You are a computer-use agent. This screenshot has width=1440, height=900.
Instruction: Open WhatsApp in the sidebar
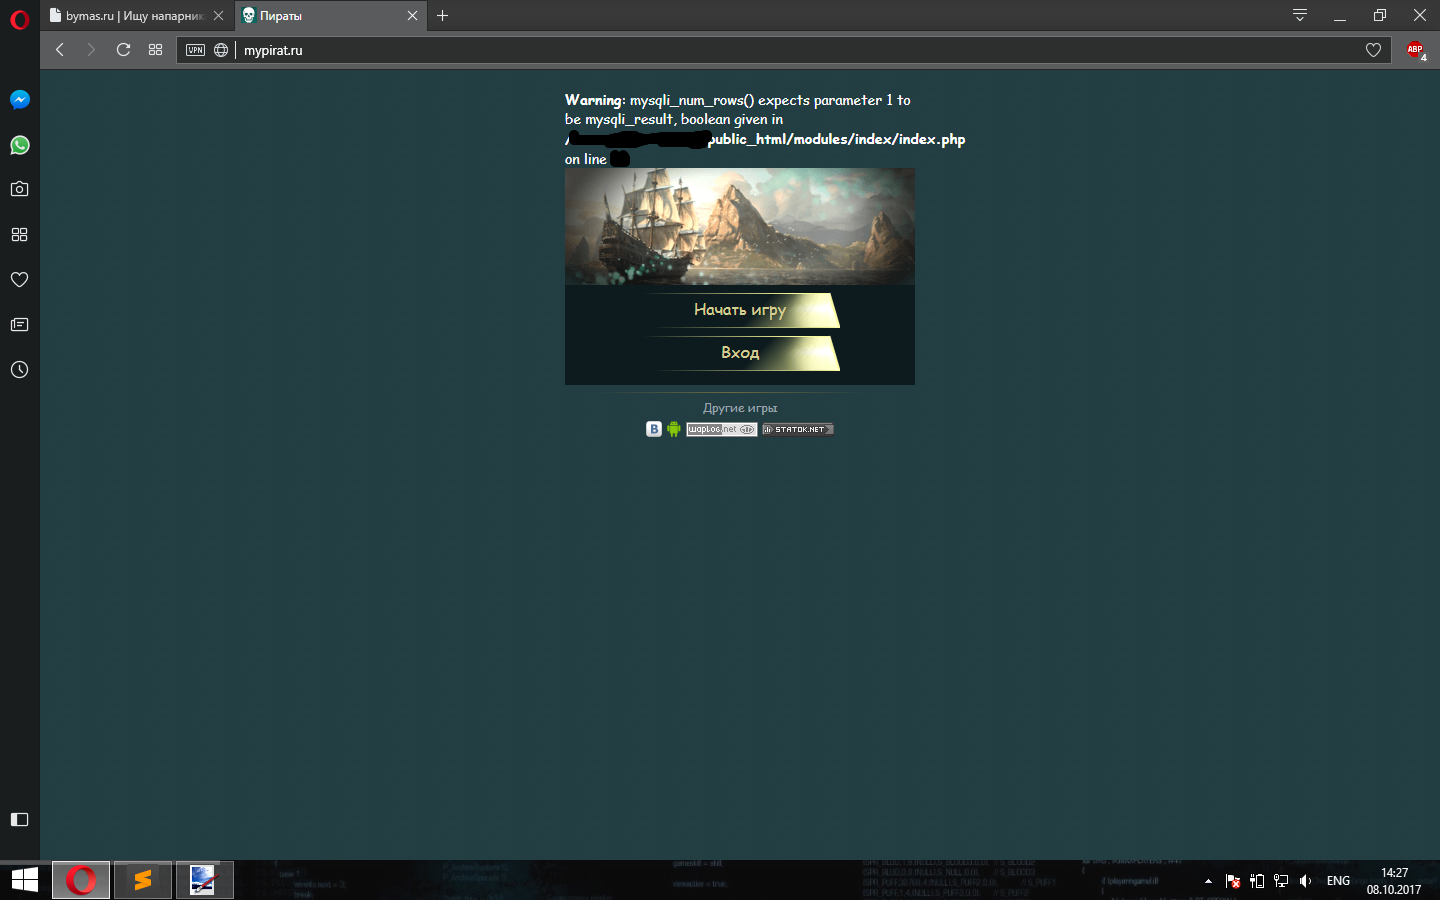tap(19, 145)
